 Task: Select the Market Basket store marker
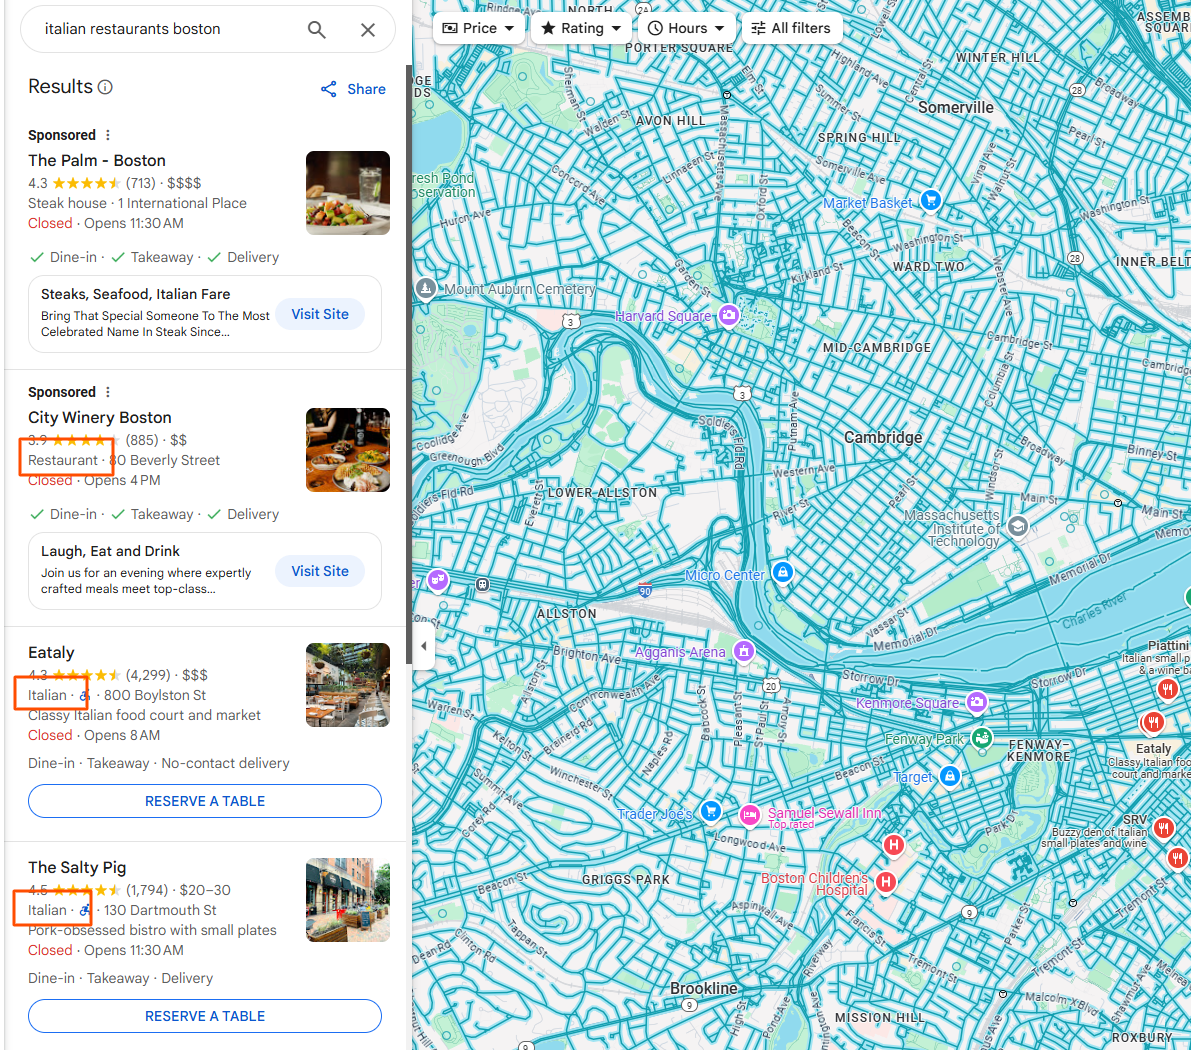[x=930, y=200]
